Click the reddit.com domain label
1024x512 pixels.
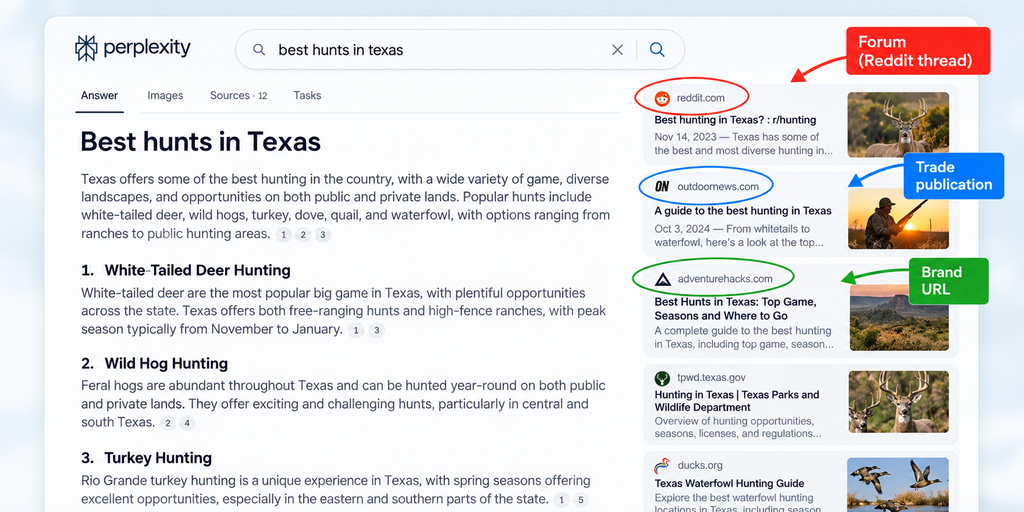[x=701, y=98]
